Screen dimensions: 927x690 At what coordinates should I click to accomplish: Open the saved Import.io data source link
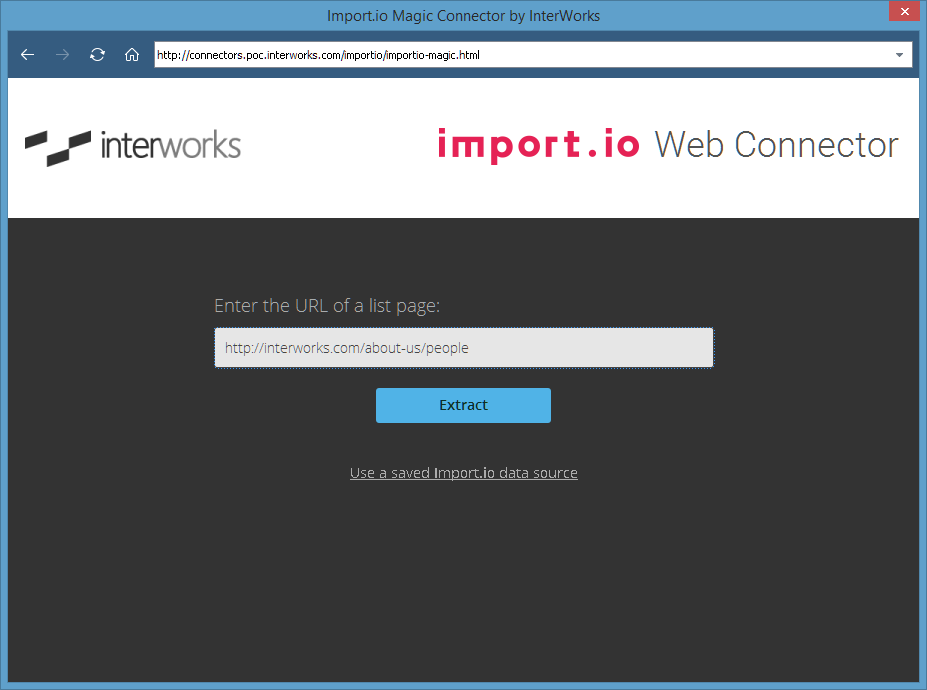click(x=463, y=472)
